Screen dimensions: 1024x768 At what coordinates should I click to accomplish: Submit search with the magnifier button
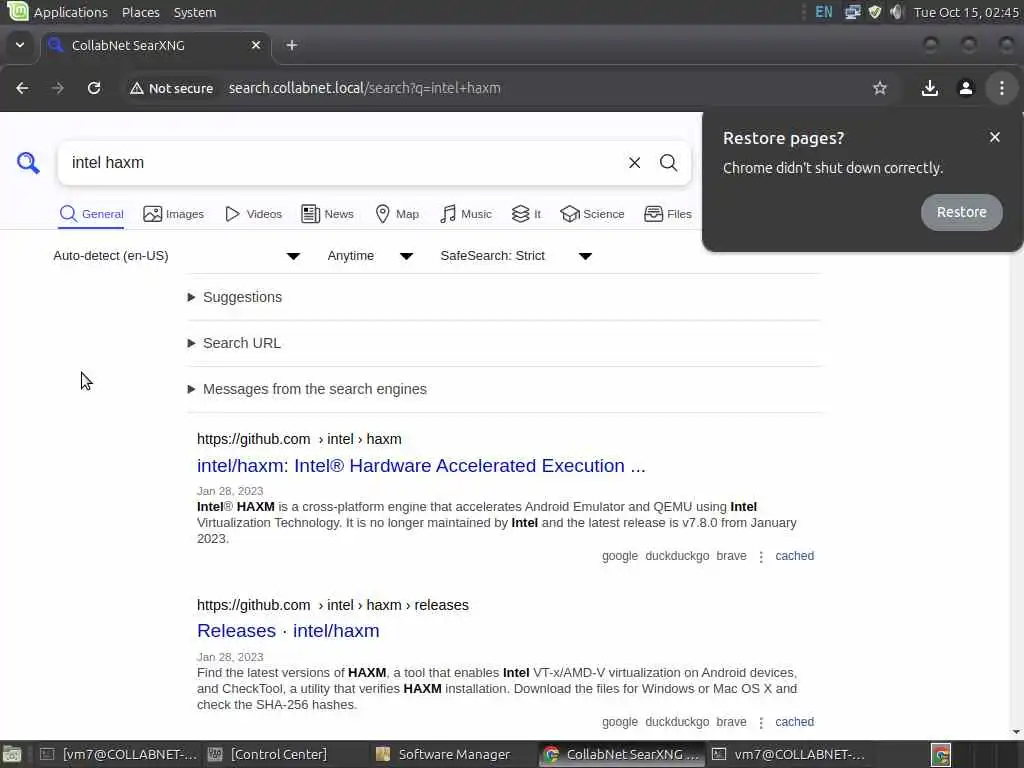click(x=668, y=163)
